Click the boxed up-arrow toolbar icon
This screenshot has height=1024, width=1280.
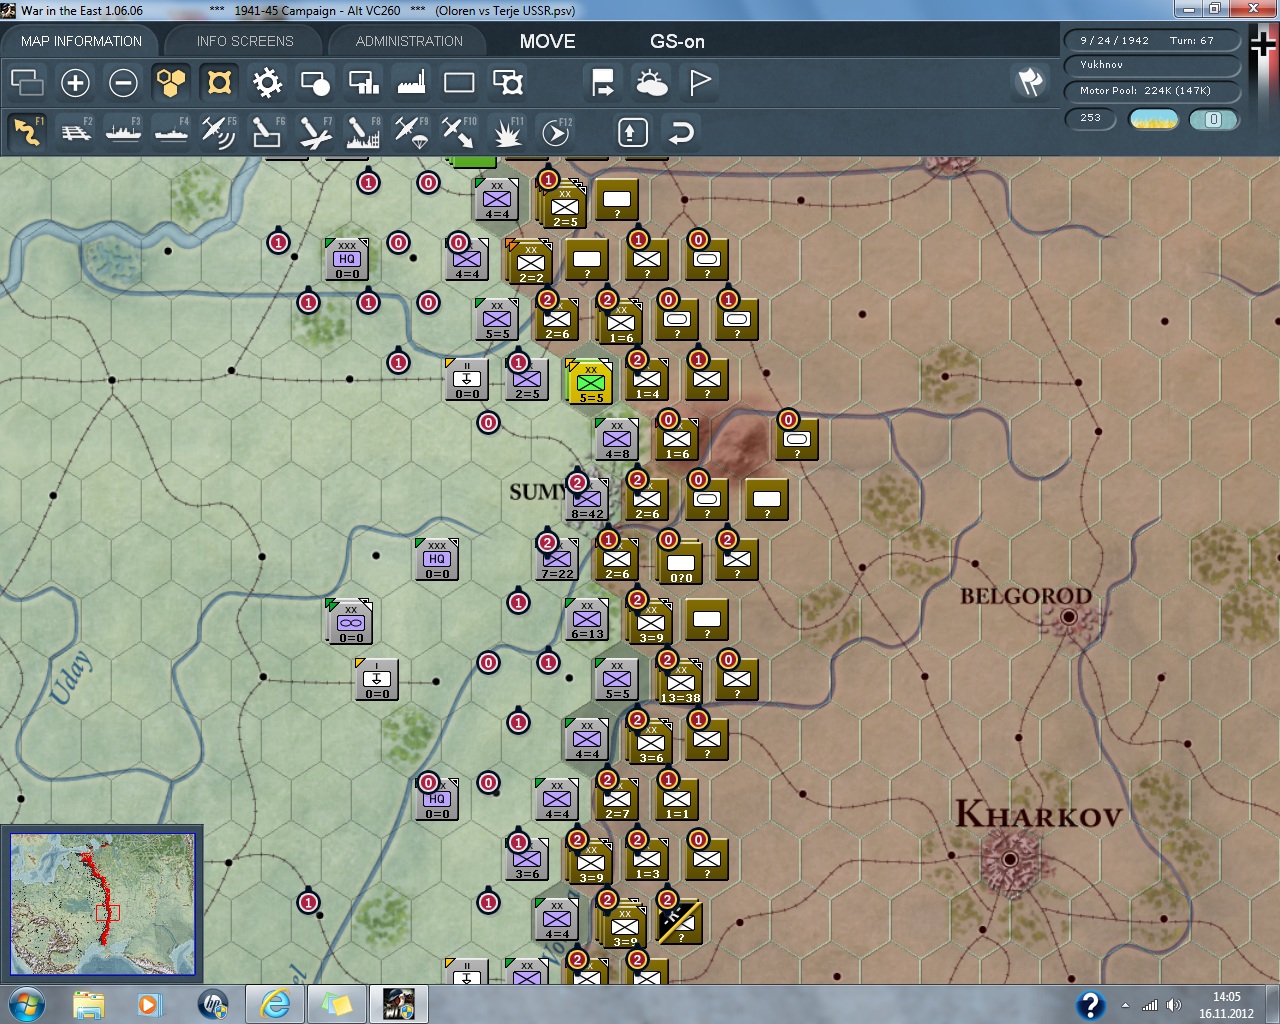(633, 132)
